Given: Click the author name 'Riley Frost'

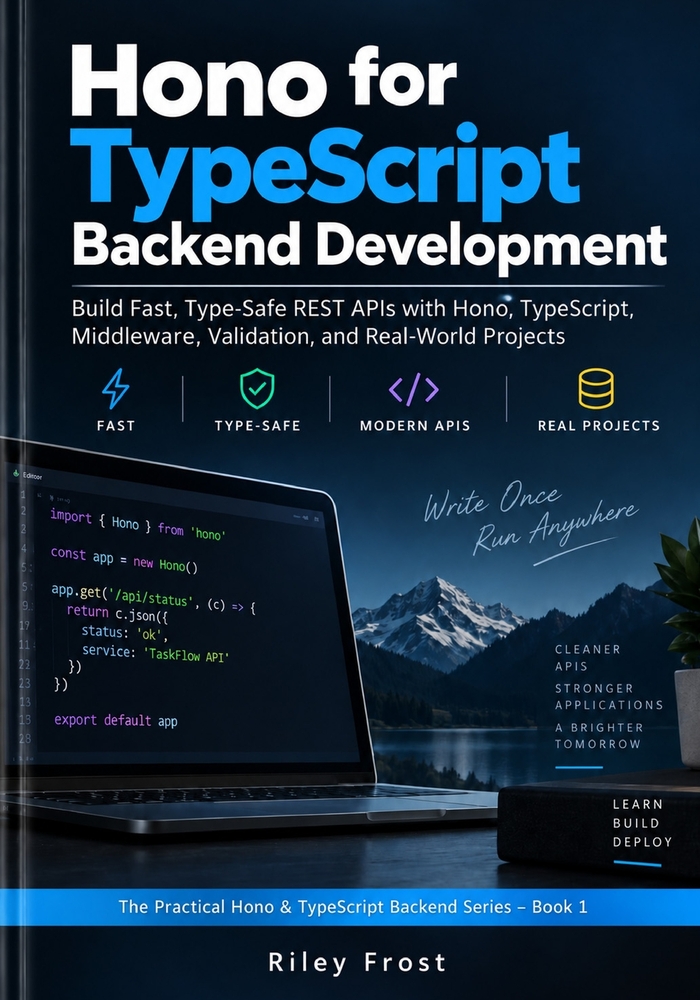Looking at the screenshot, I should 357,962.
